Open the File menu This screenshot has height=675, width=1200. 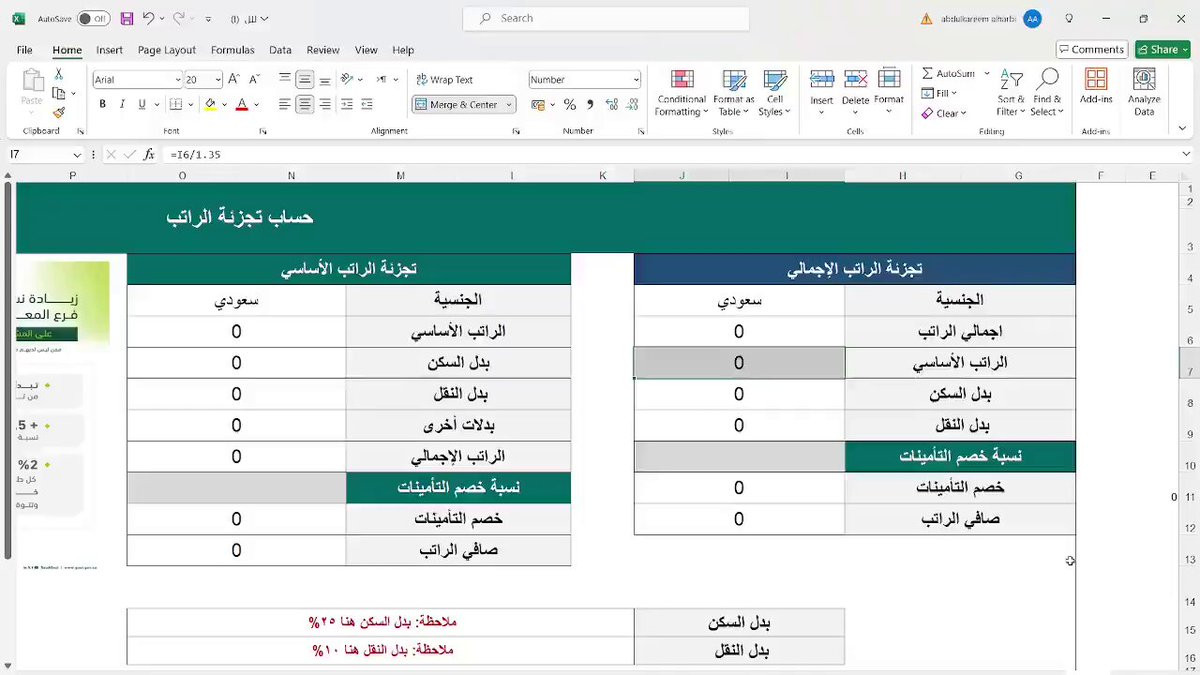click(x=24, y=50)
